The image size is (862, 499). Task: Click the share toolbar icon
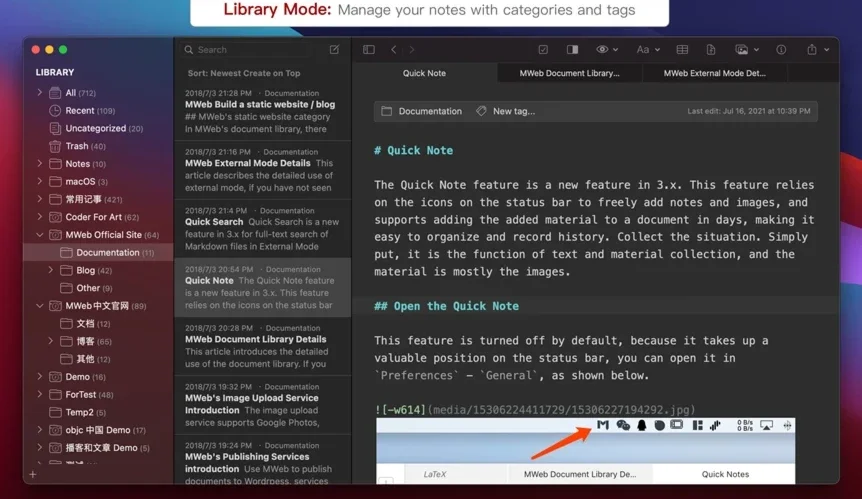(x=812, y=49)
